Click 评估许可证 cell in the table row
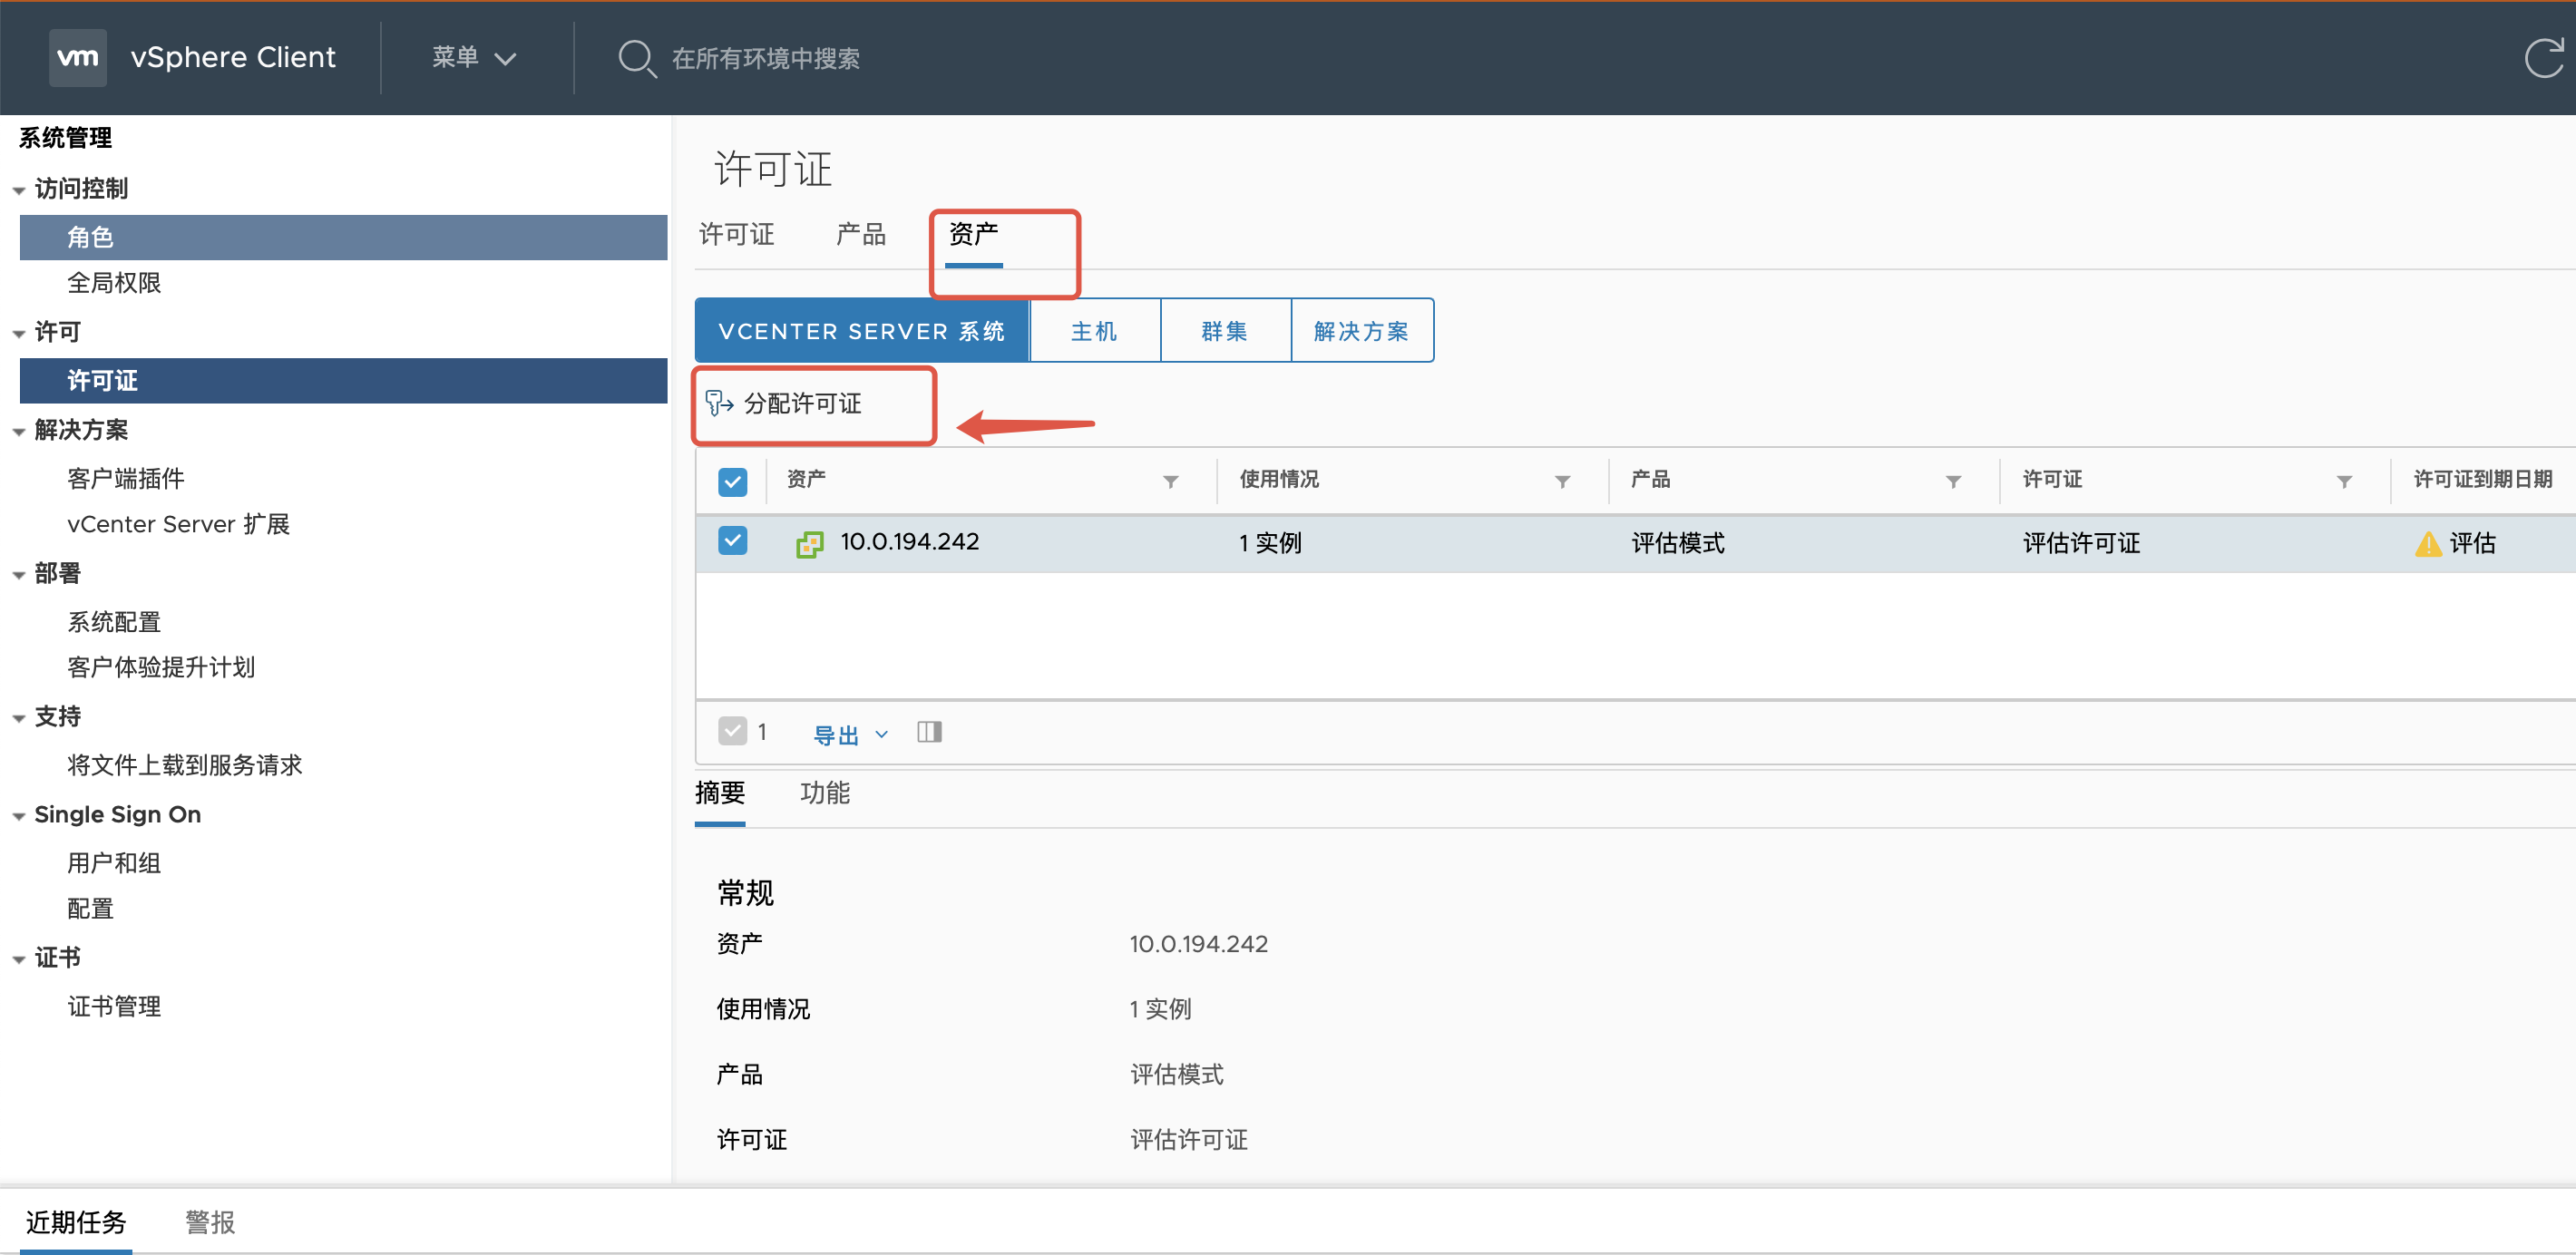Image resolution: width=2576 pixels, height=1255 pixels. tap(2081, 543)
